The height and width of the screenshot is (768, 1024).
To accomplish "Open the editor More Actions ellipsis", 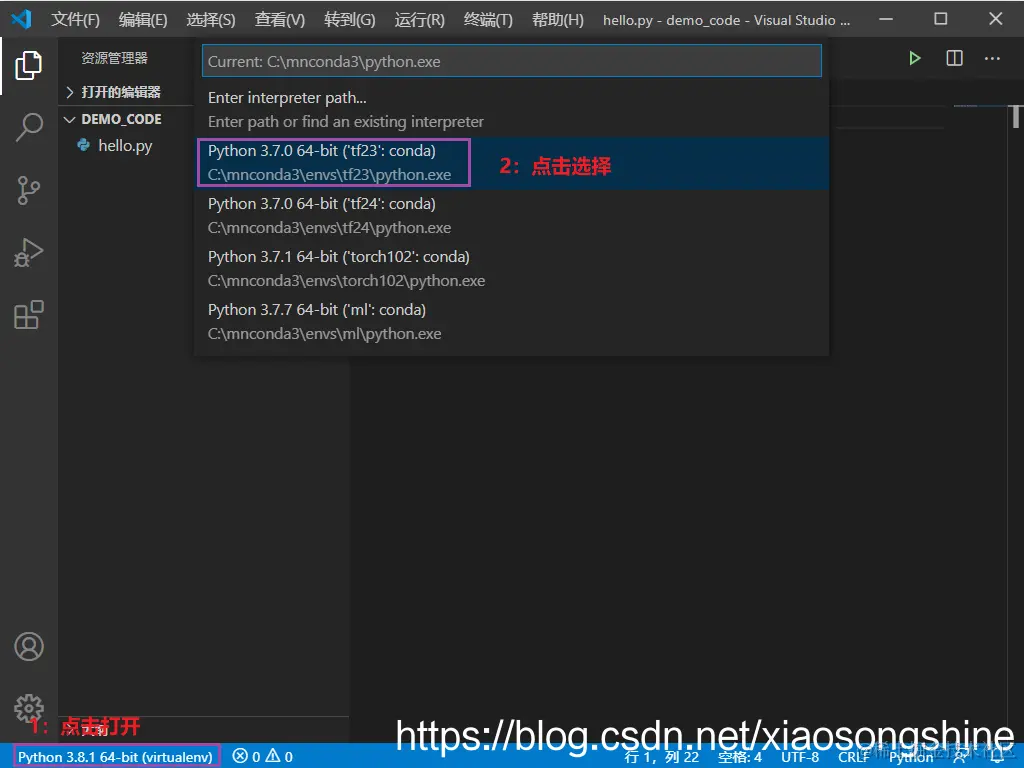I will (x=992, y=59).
